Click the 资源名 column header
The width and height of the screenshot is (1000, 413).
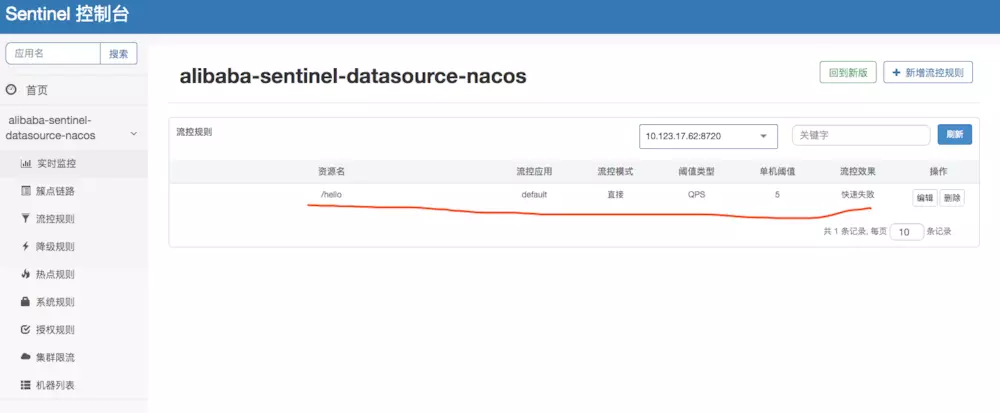(332, 171)
